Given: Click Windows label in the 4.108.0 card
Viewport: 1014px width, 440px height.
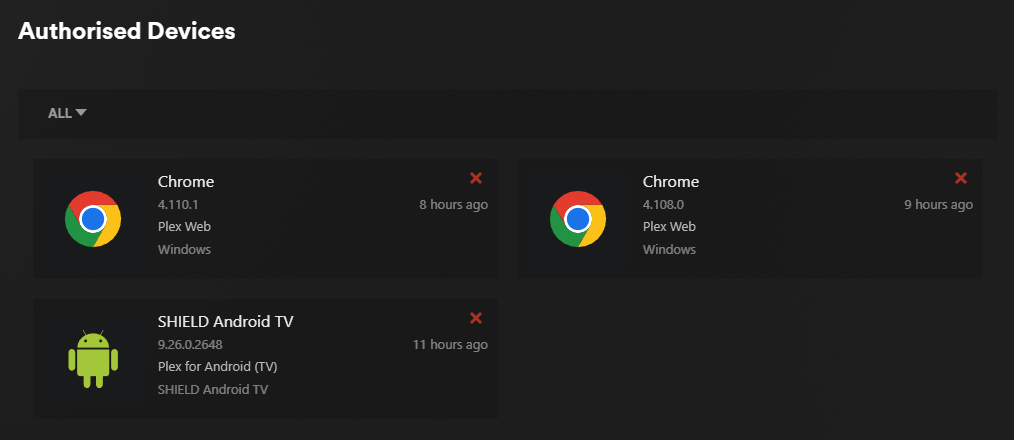Looking at the screenshot, I should click(669, 249).
